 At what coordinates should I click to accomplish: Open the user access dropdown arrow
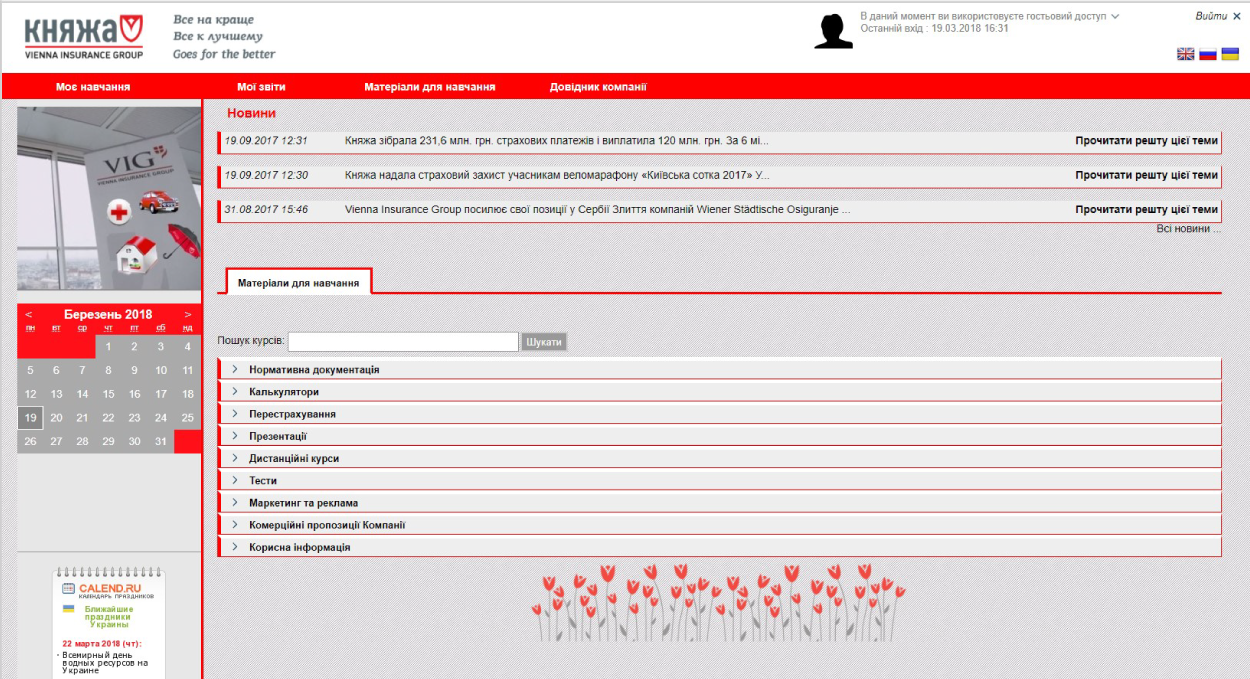point(1115,16)
